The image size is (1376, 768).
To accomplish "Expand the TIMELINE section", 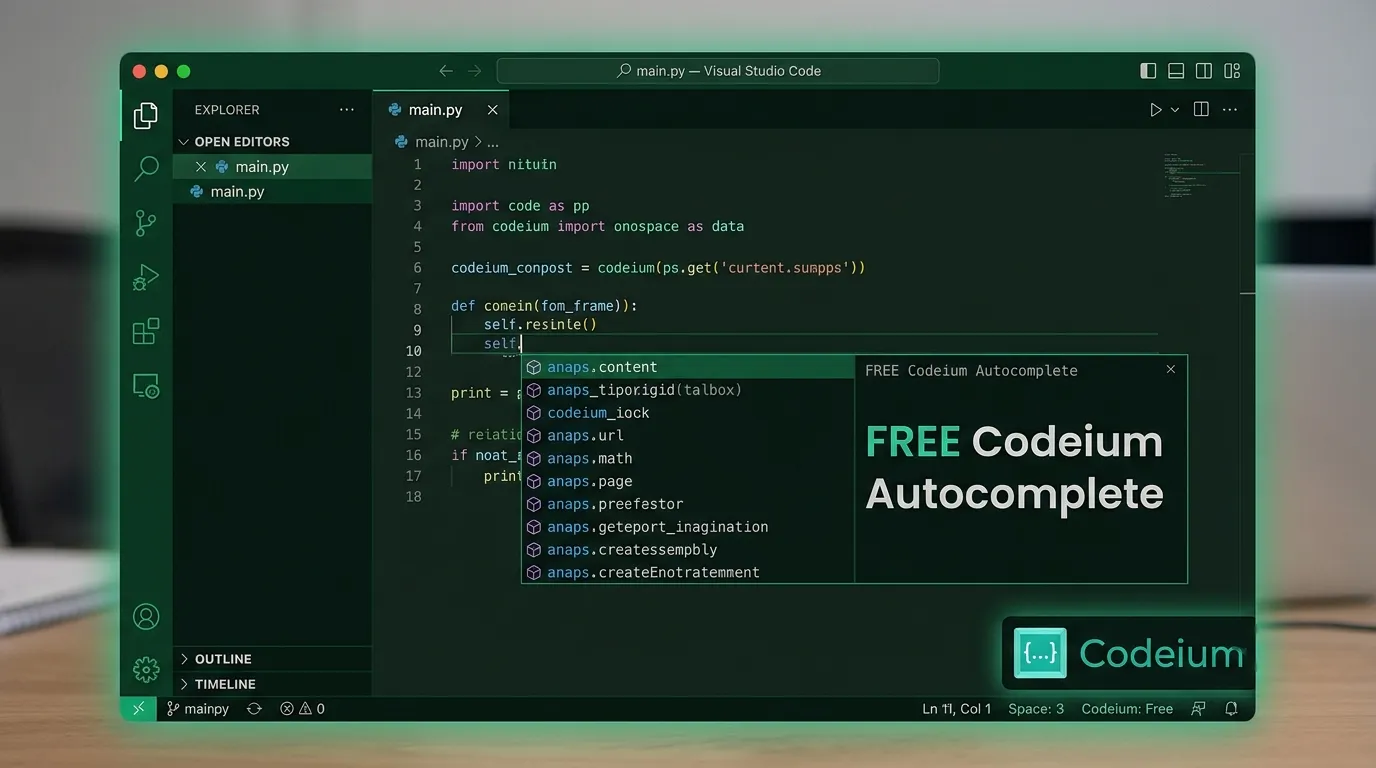I will click(273, 684).
